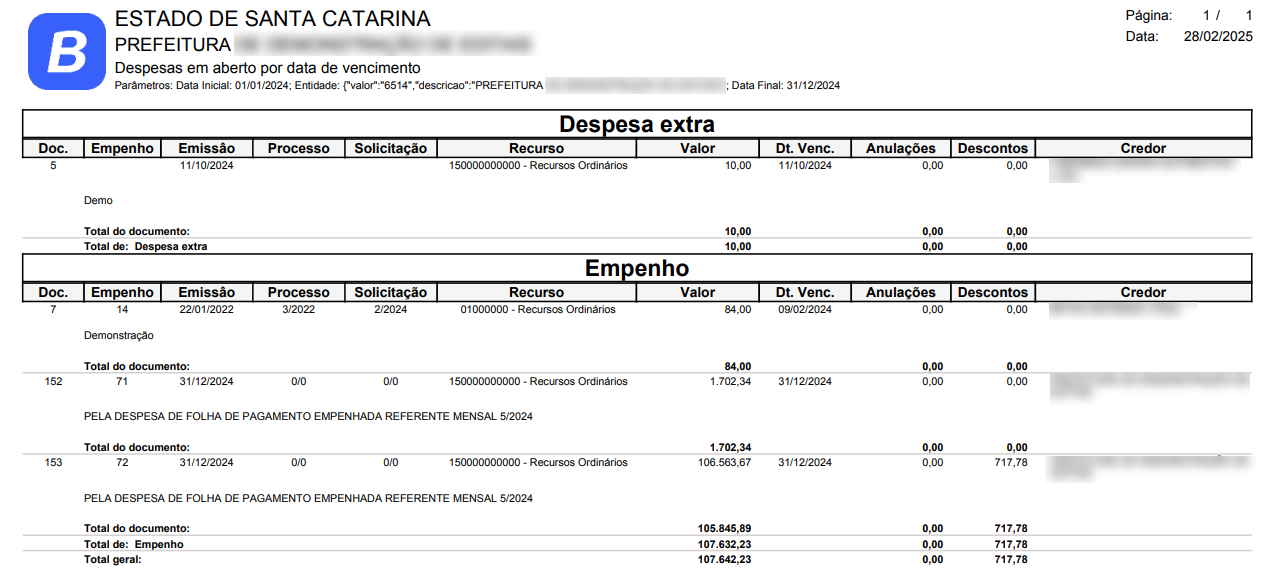Viewport: 1279px width, 572px height.
Task: Click the solicitação value 2/2024
Action: (x=390, y=310)
